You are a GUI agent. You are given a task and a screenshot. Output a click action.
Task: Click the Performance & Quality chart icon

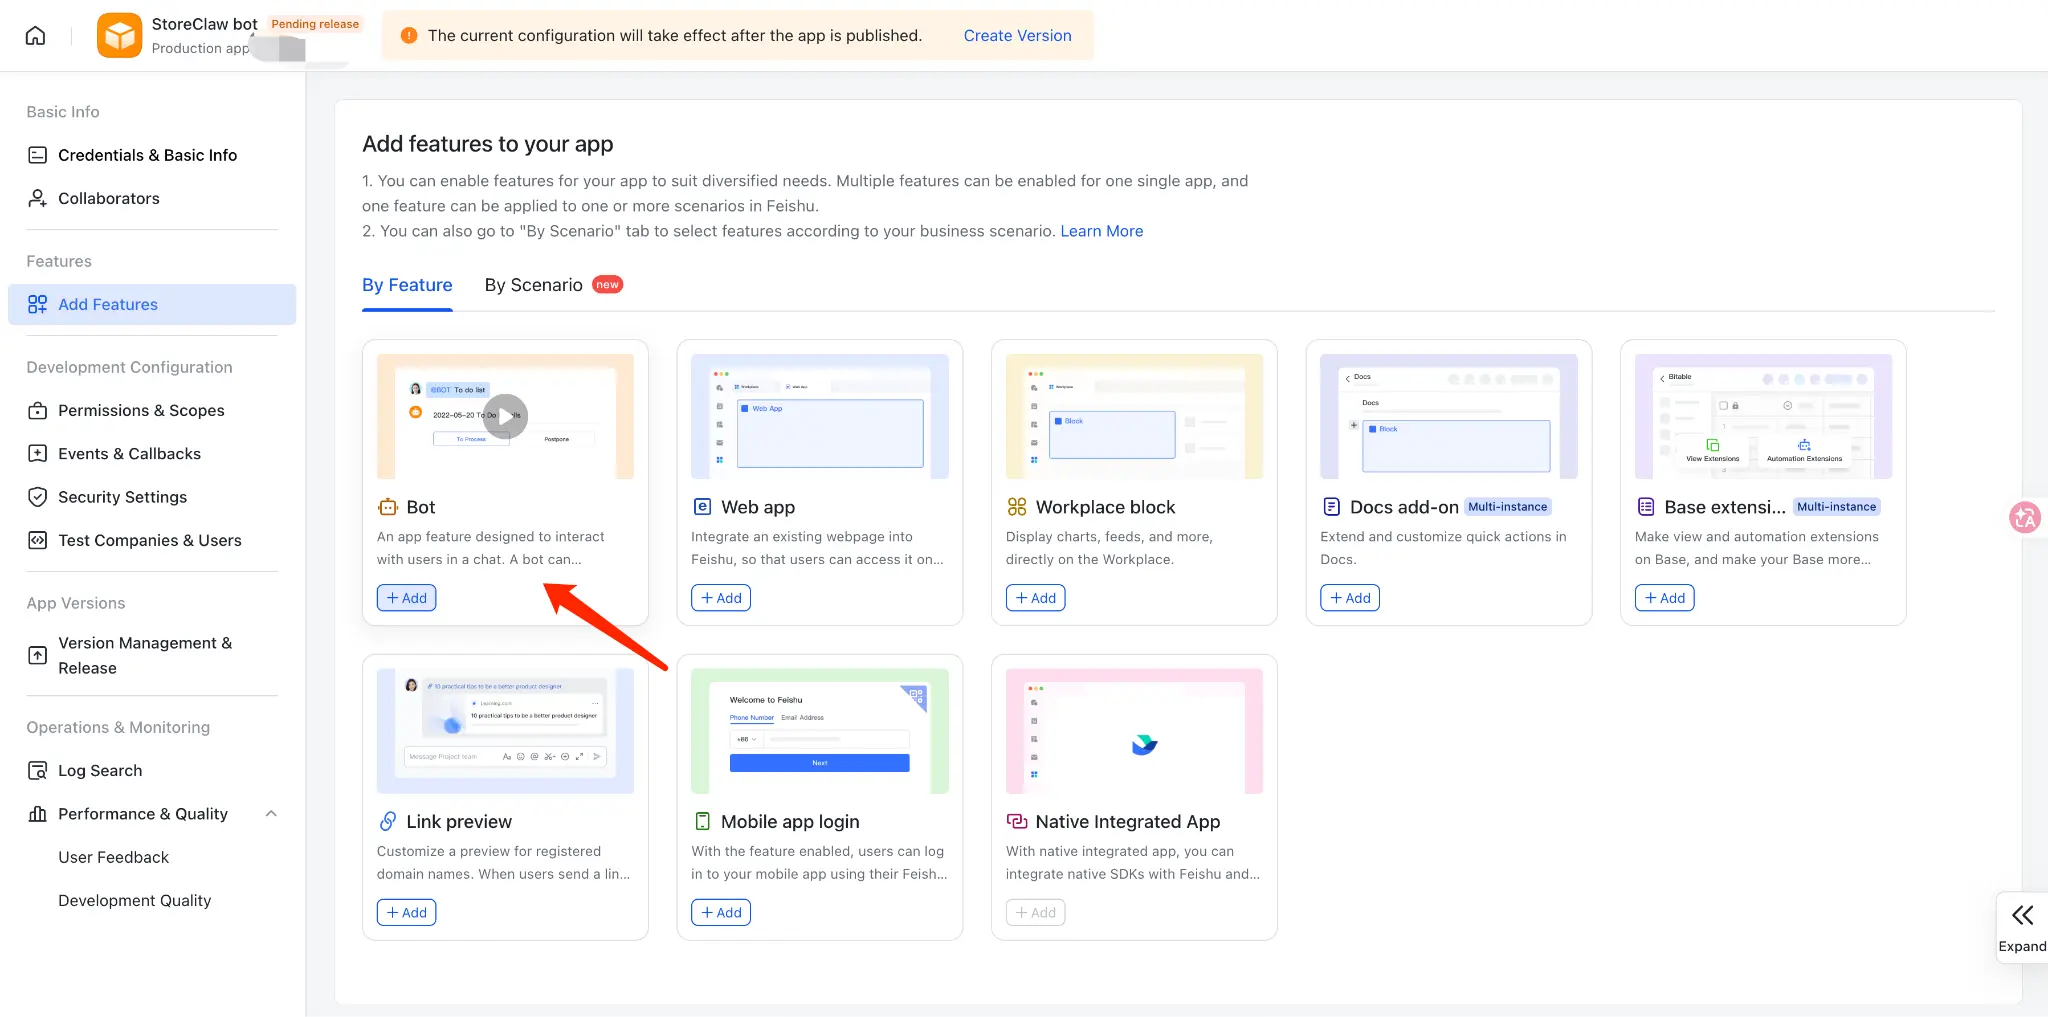37,814
